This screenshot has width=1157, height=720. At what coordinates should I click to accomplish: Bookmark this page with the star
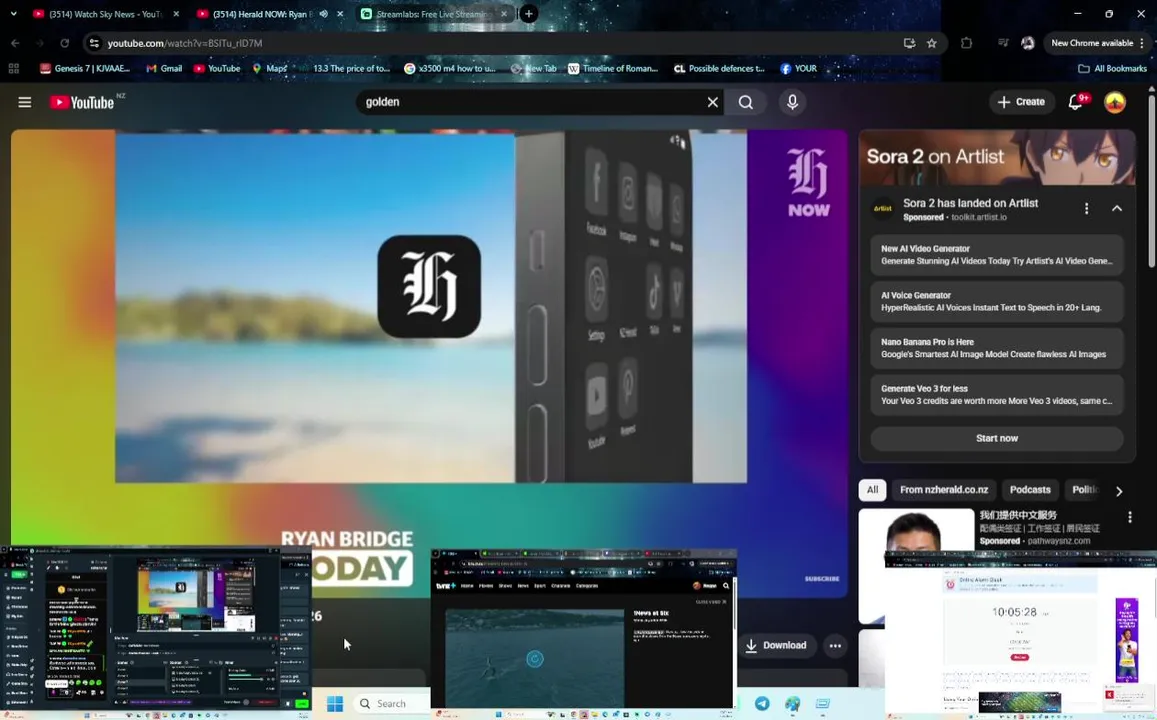[932, 43]
